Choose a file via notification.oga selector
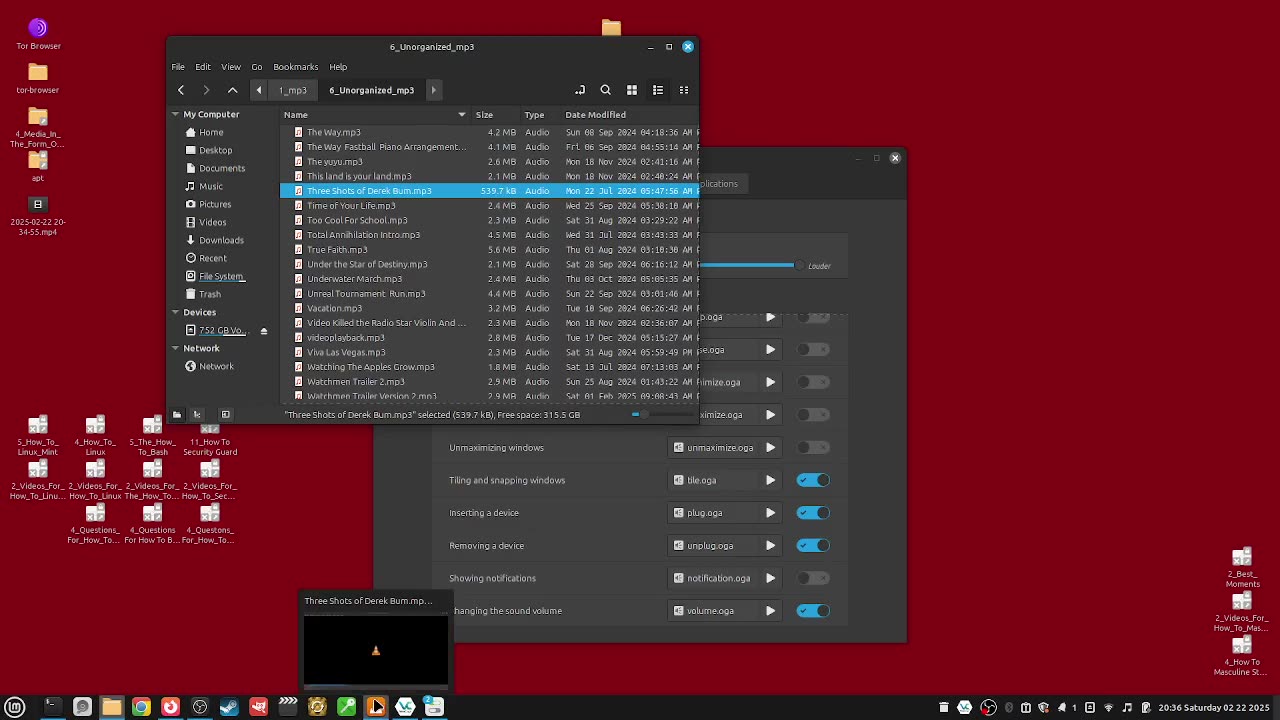The width and height of the screenshot is (1280, 720). tap(713, 578)
